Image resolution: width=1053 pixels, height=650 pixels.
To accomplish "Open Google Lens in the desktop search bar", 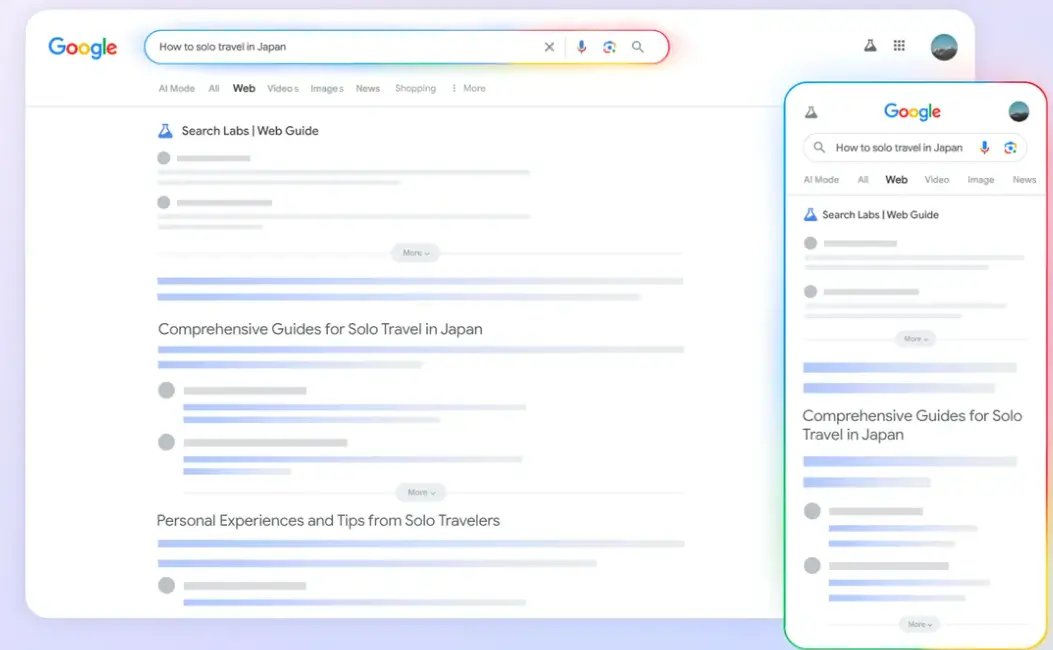I will click(x=609, y=47).
